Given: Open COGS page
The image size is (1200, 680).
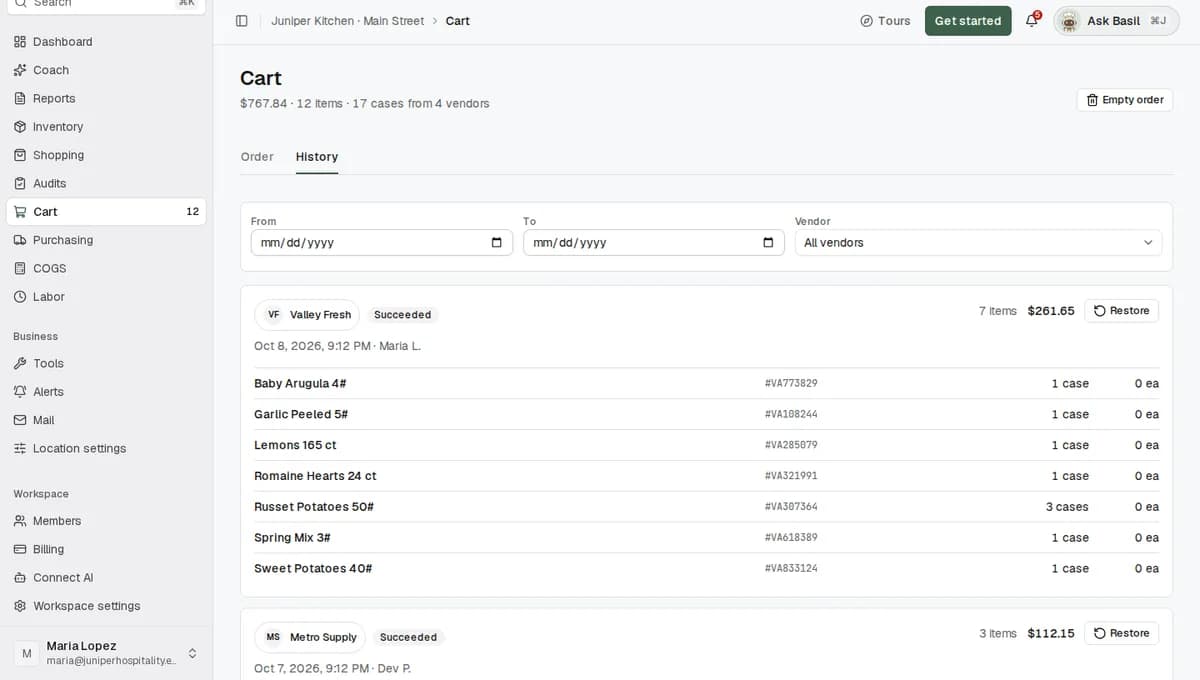Looking at the screenshot, I should (x=106, y=268).
